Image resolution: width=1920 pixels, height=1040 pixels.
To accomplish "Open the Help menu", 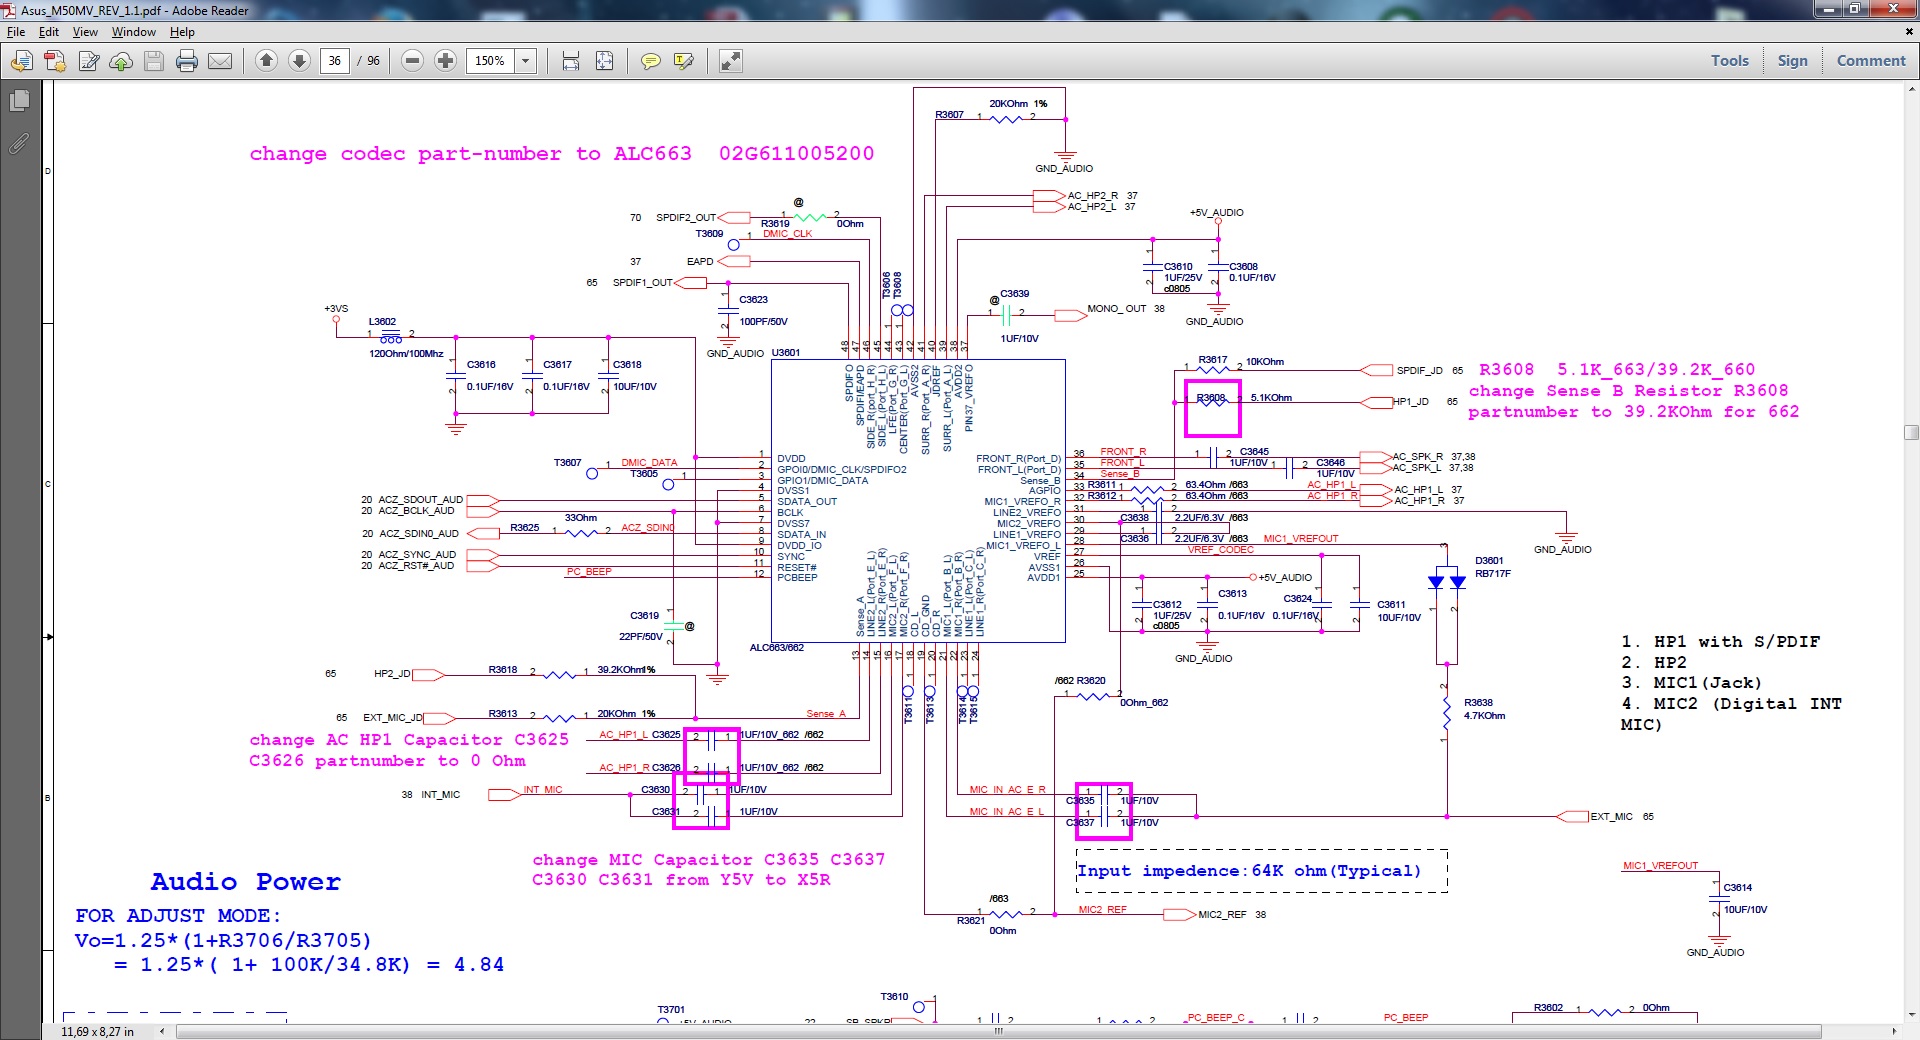I will pos(182,32).
